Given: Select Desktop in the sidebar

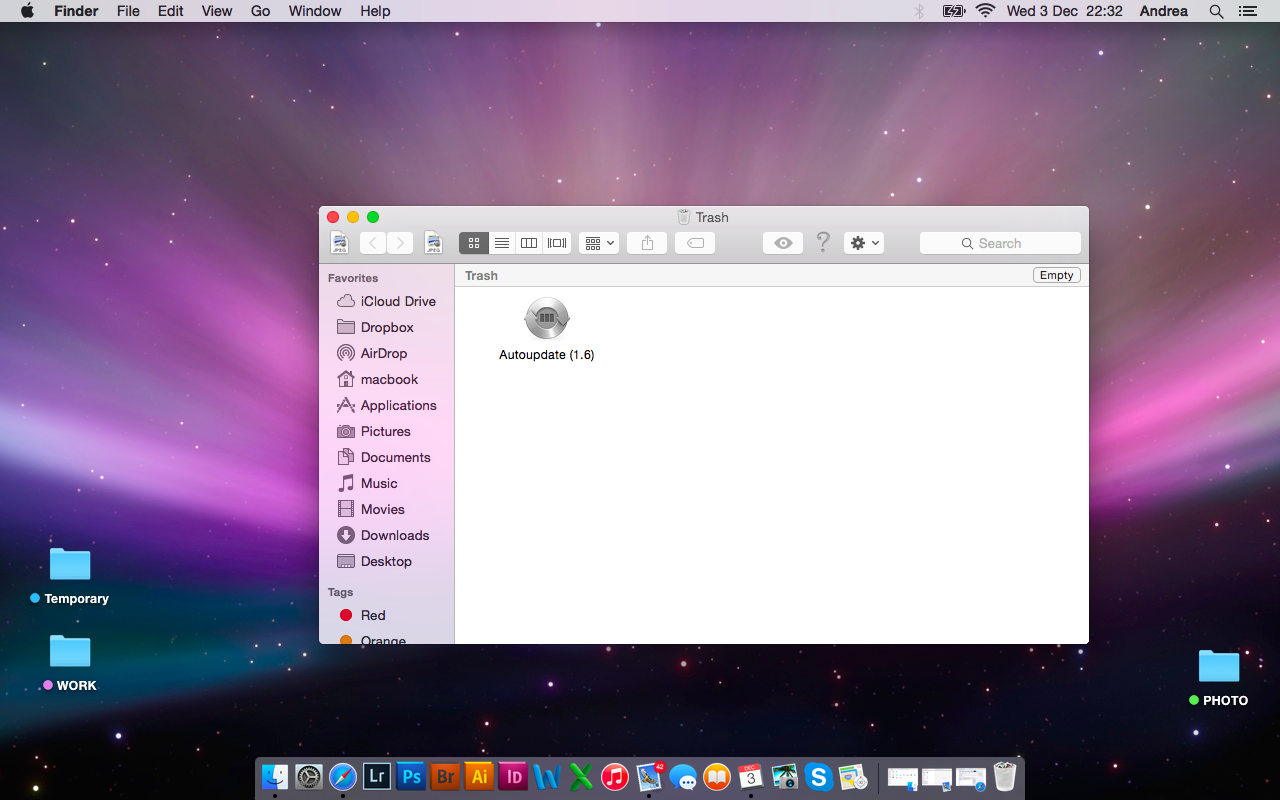Looking at the screenshot, I should coord(387,561).
